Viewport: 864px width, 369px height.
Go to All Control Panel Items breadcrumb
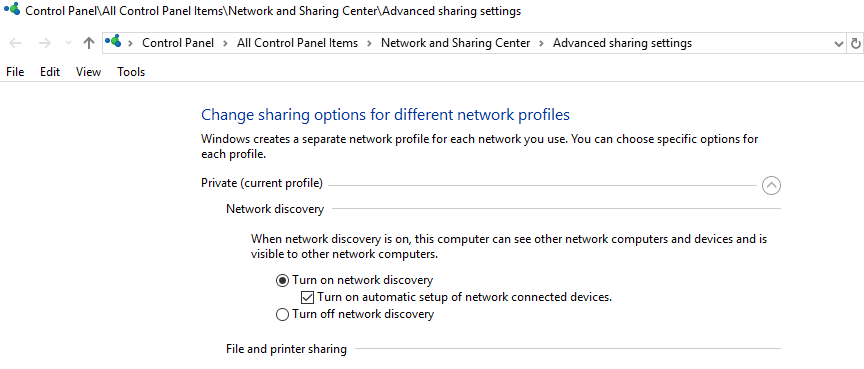(x=298, y=43)
